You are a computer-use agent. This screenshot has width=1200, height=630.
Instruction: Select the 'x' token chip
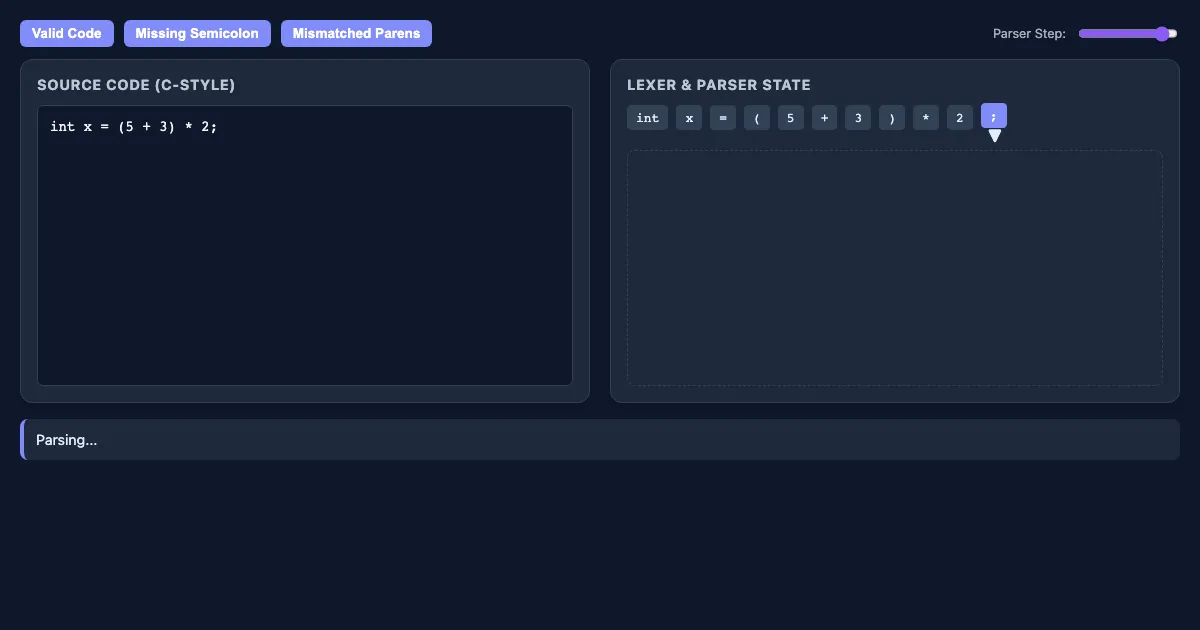(689, 118)
